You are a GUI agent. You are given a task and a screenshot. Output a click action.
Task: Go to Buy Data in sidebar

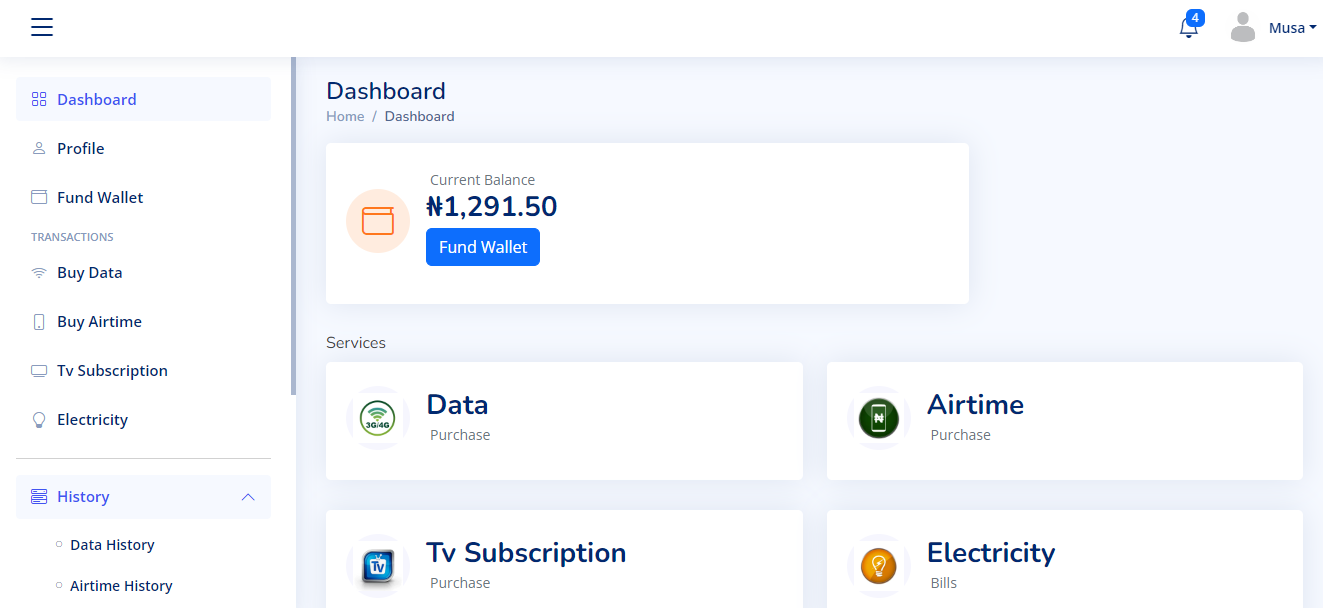tap(89, 272)
